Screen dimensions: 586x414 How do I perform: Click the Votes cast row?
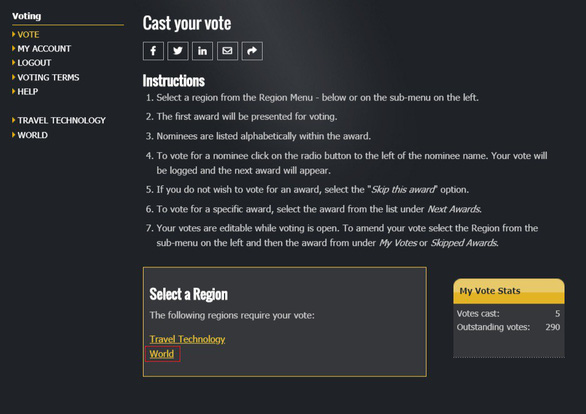point(508,313)
